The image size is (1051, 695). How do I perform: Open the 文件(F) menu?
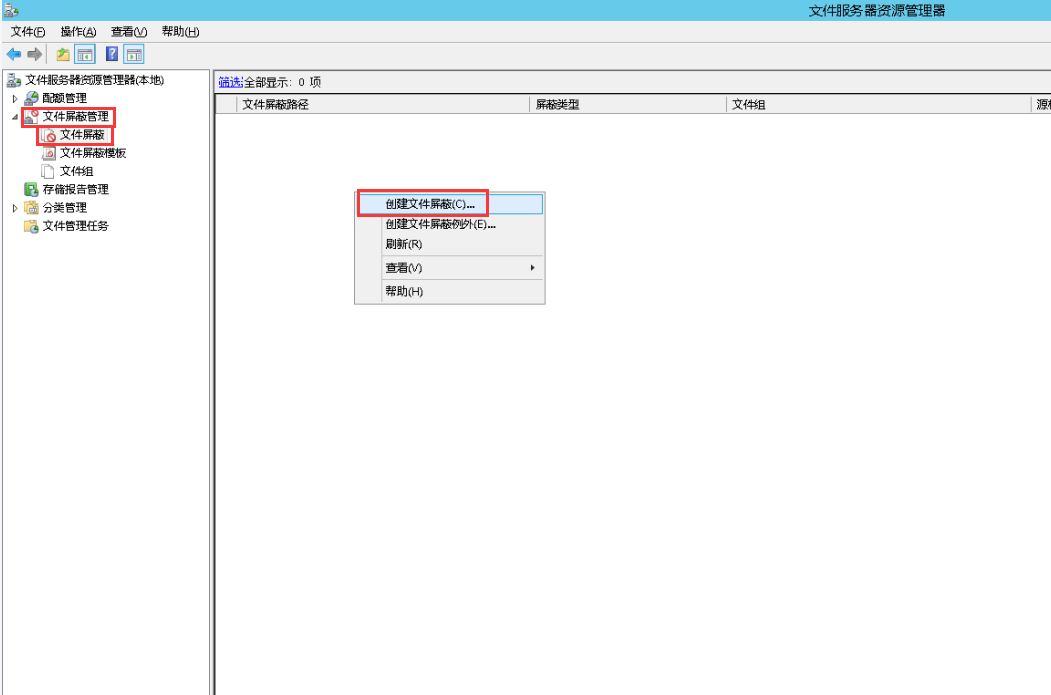coord(27,31)
